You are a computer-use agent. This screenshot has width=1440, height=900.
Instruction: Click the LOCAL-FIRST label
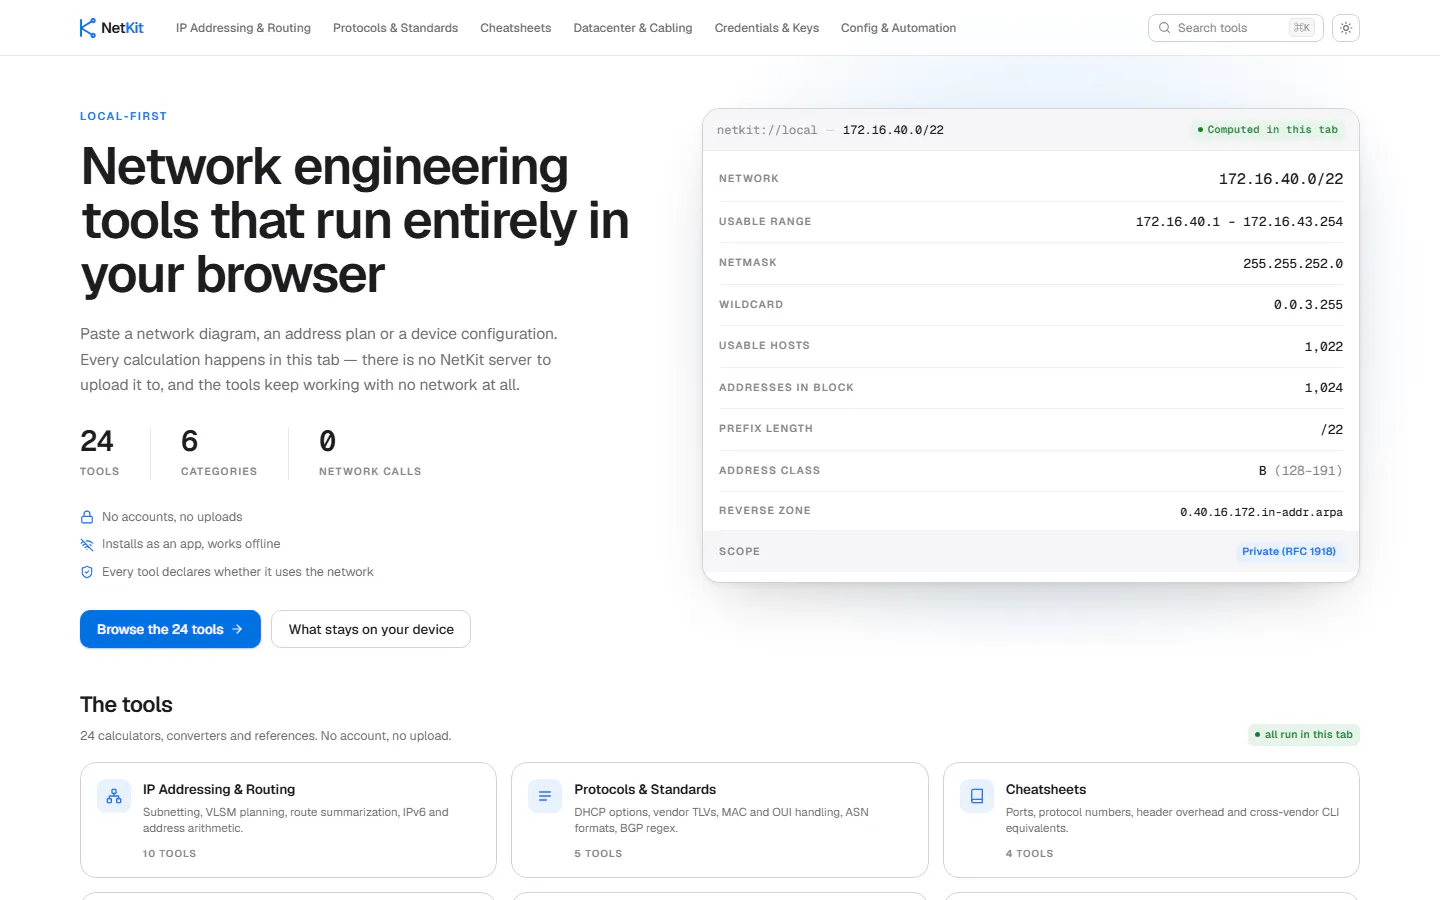(x=123, y=116)
